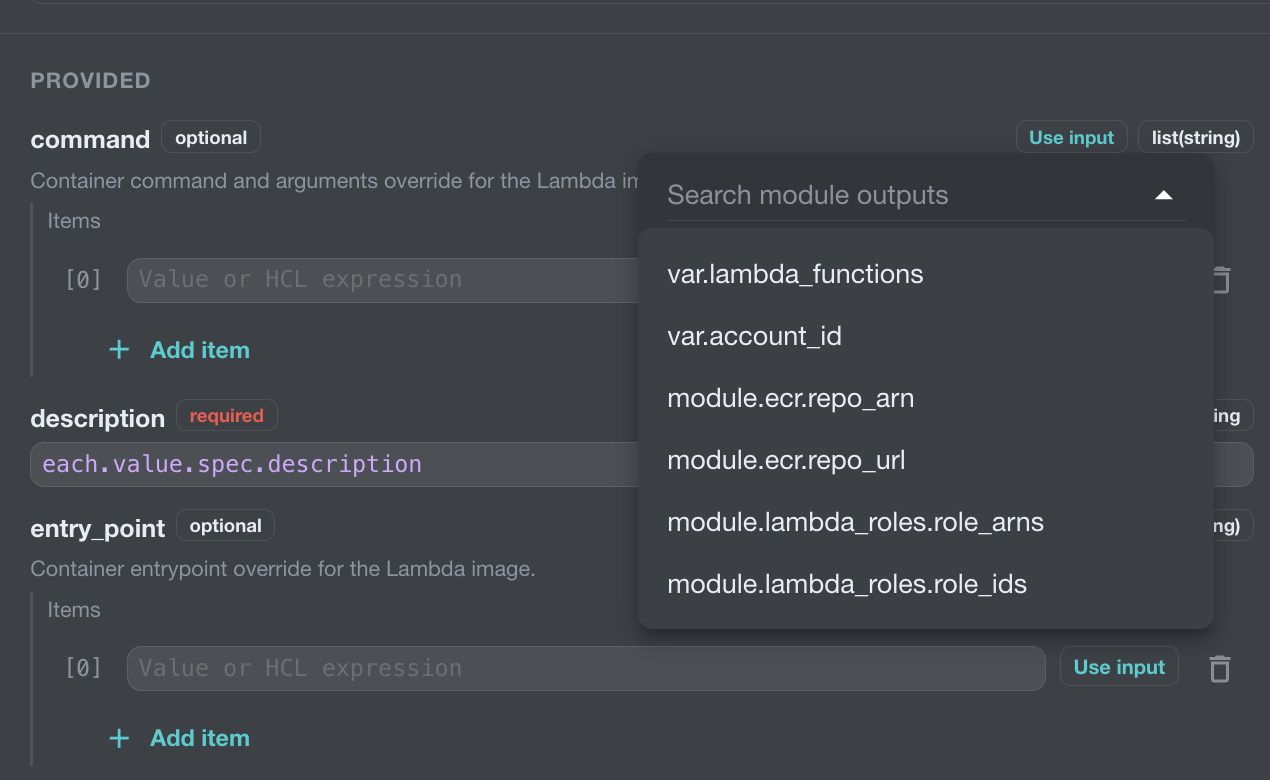Click the required badge next to description
Image resolution: width=1270 pixels, height=780 pixels.
pos(227,415)
